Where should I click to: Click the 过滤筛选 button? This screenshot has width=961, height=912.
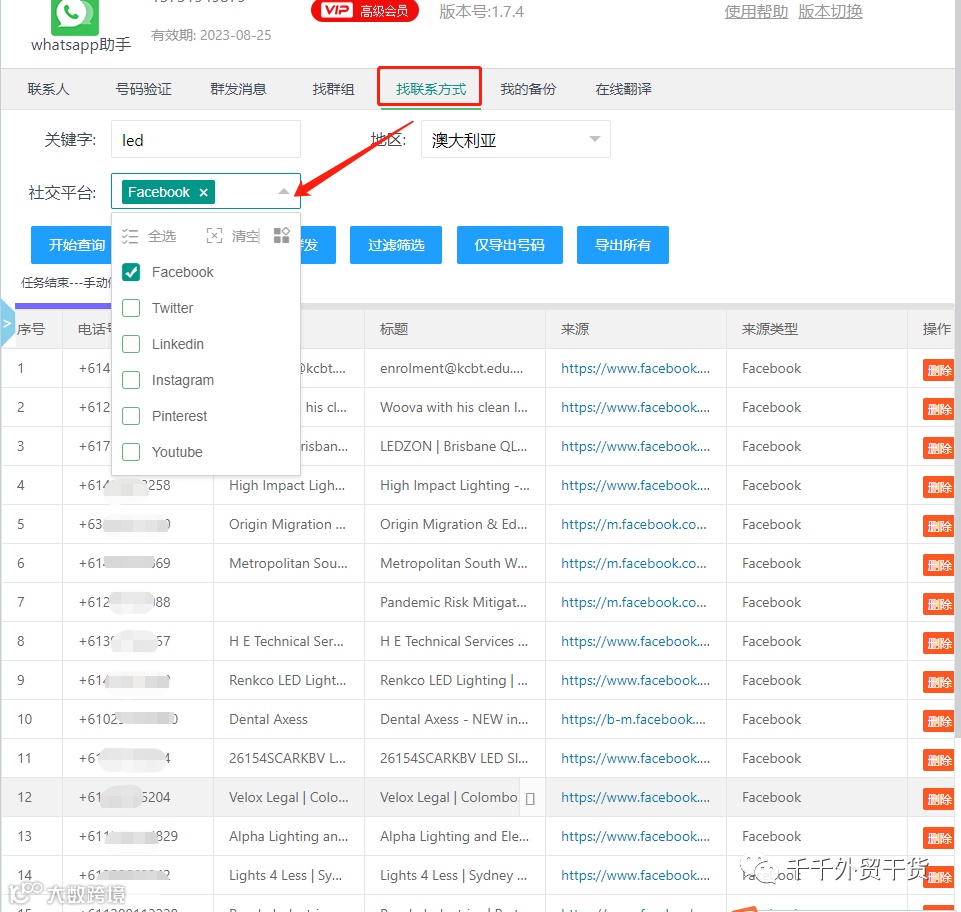tap(396, 245)
